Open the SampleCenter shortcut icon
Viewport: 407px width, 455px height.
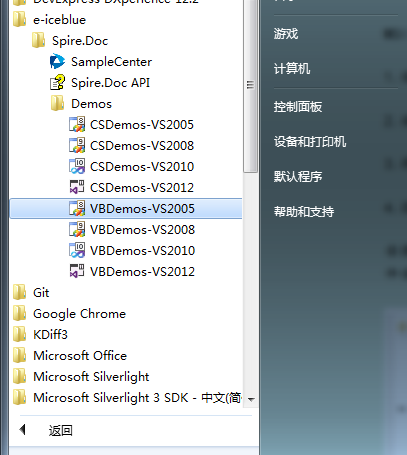[57, 62]
